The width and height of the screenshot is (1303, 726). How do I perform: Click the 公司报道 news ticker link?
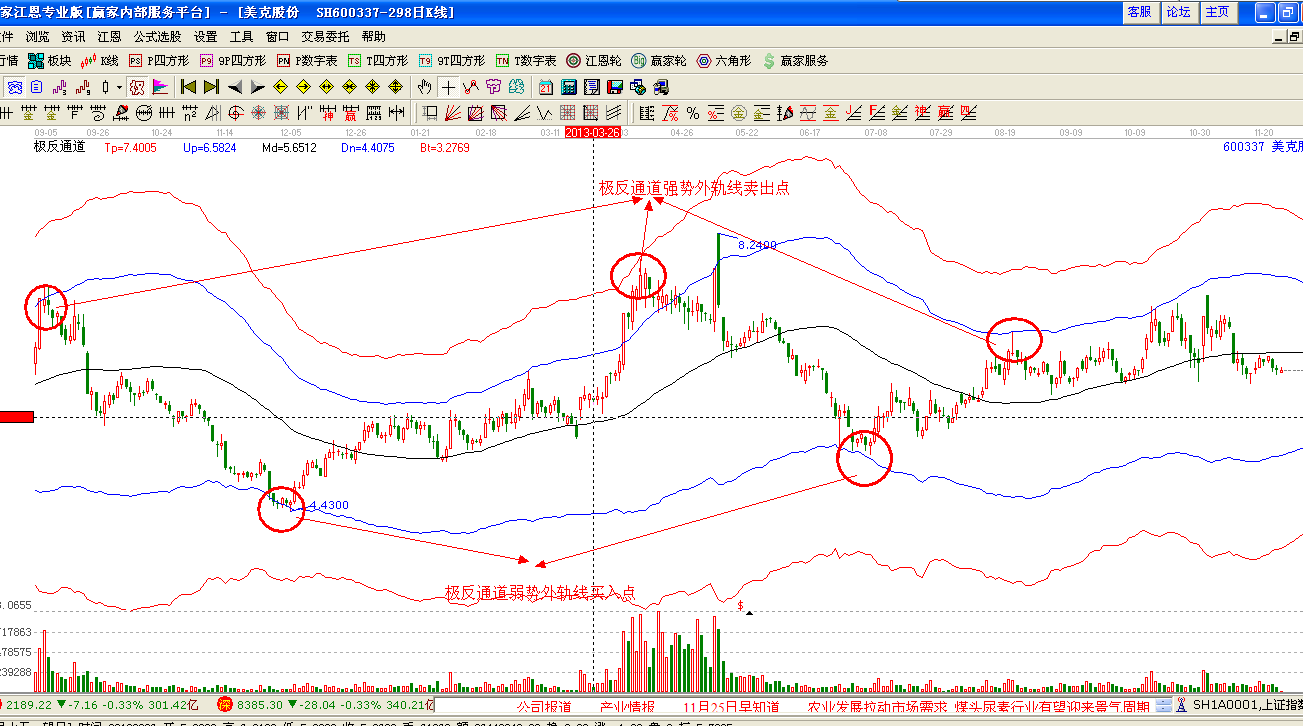pos(544,707)
